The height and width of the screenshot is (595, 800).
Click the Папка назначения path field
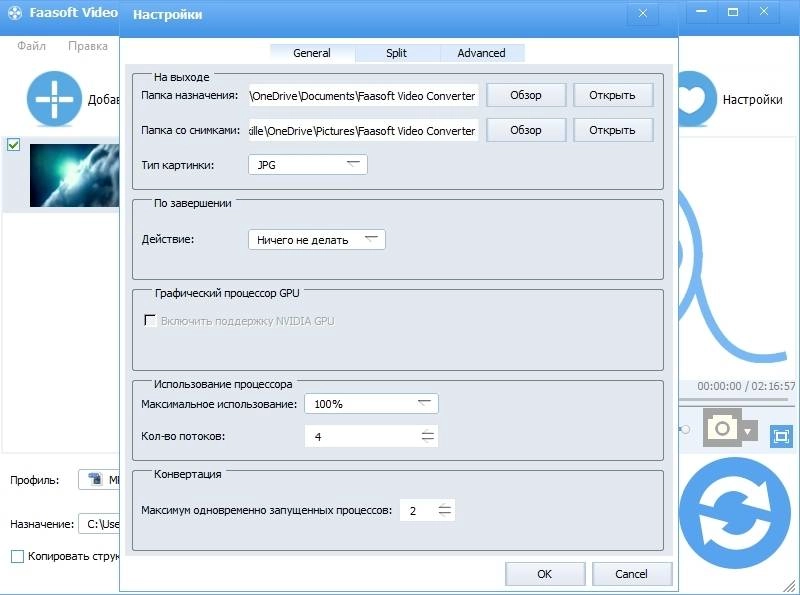tap(363, 95)
